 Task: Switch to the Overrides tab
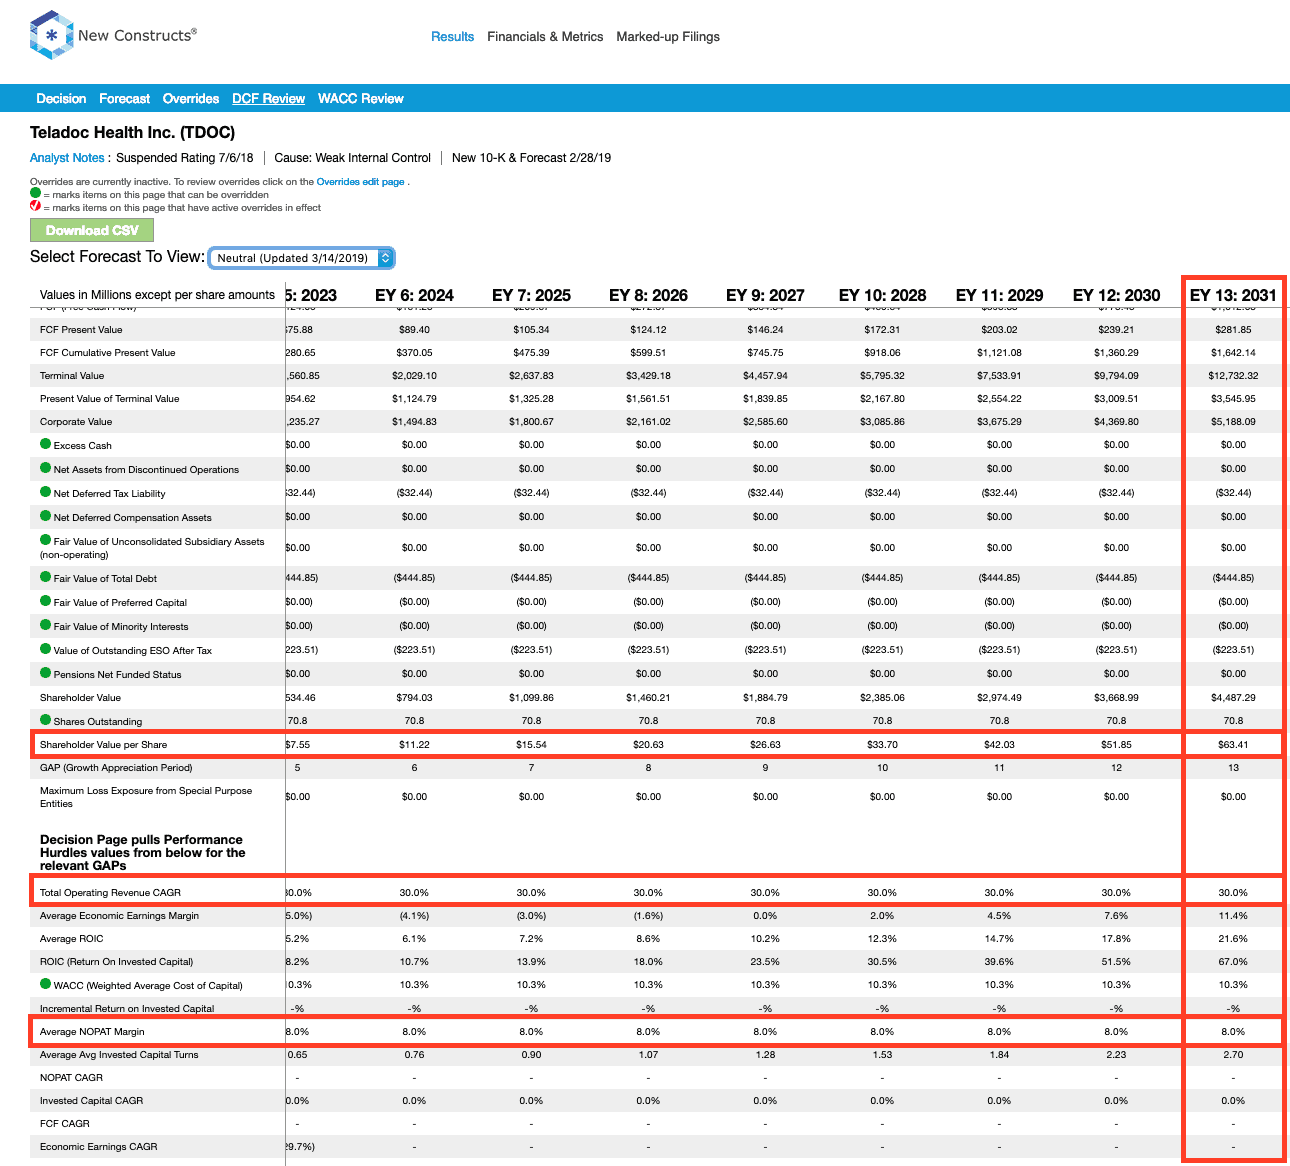191,98
